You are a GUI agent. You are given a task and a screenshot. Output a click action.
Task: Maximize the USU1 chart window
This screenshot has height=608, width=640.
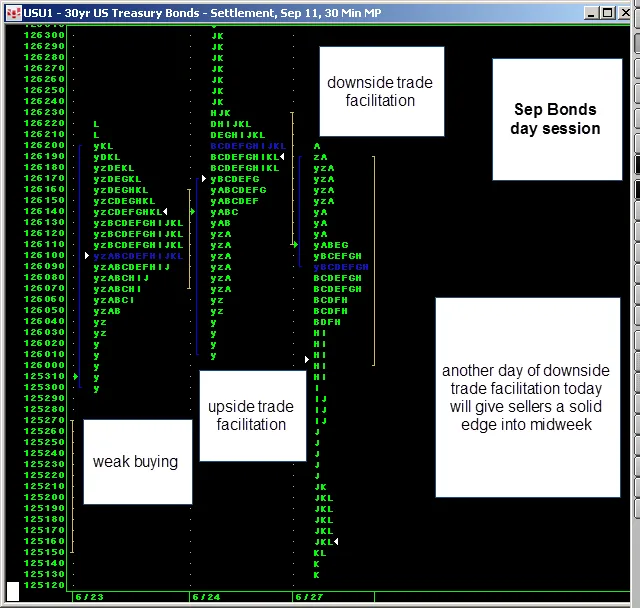click(607, 11)
